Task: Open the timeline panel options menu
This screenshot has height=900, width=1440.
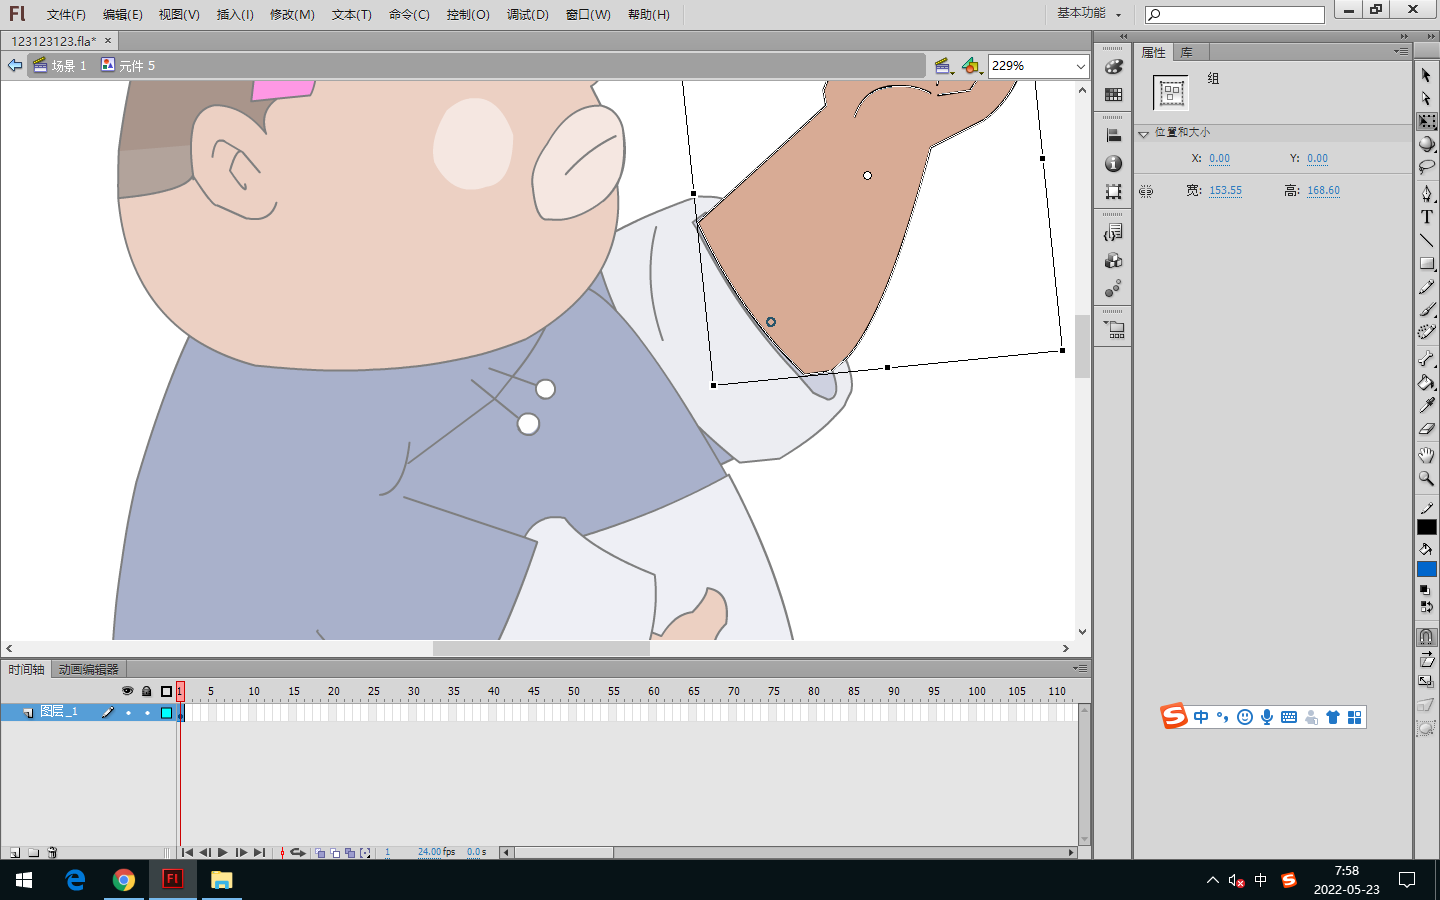Action: [1080, 668]
